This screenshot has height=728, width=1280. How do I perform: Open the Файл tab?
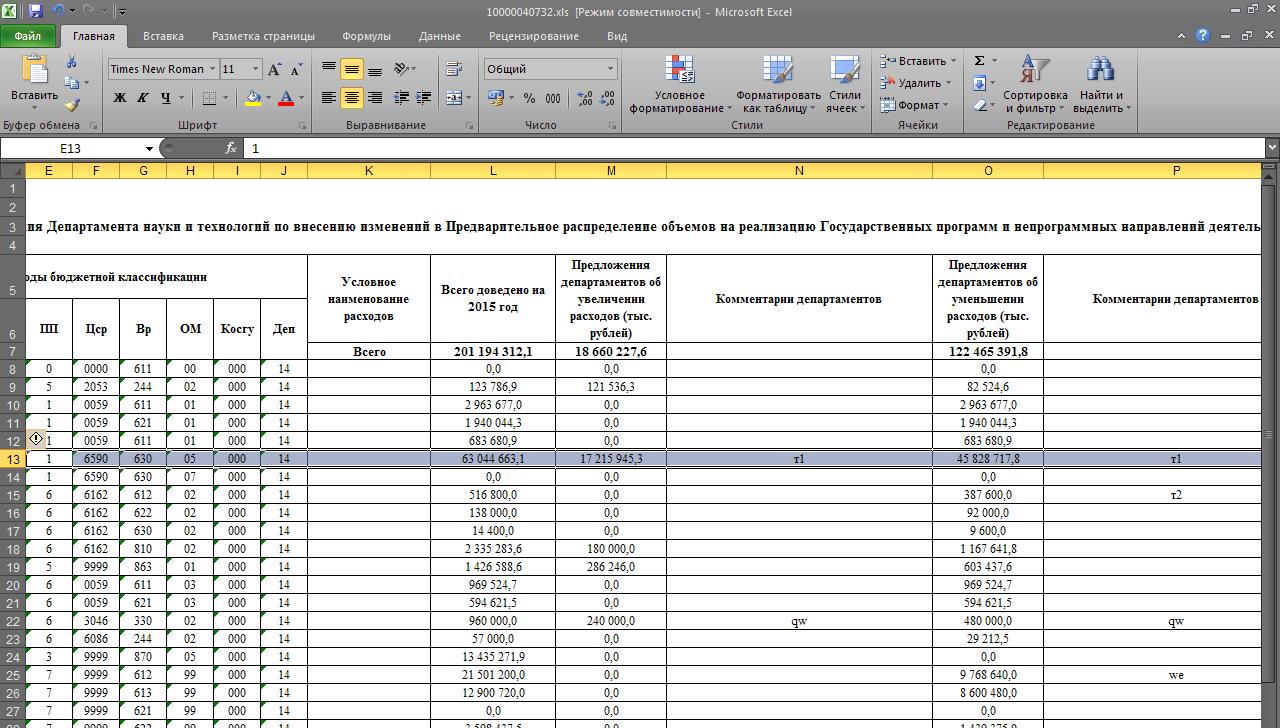coord(28,36)
